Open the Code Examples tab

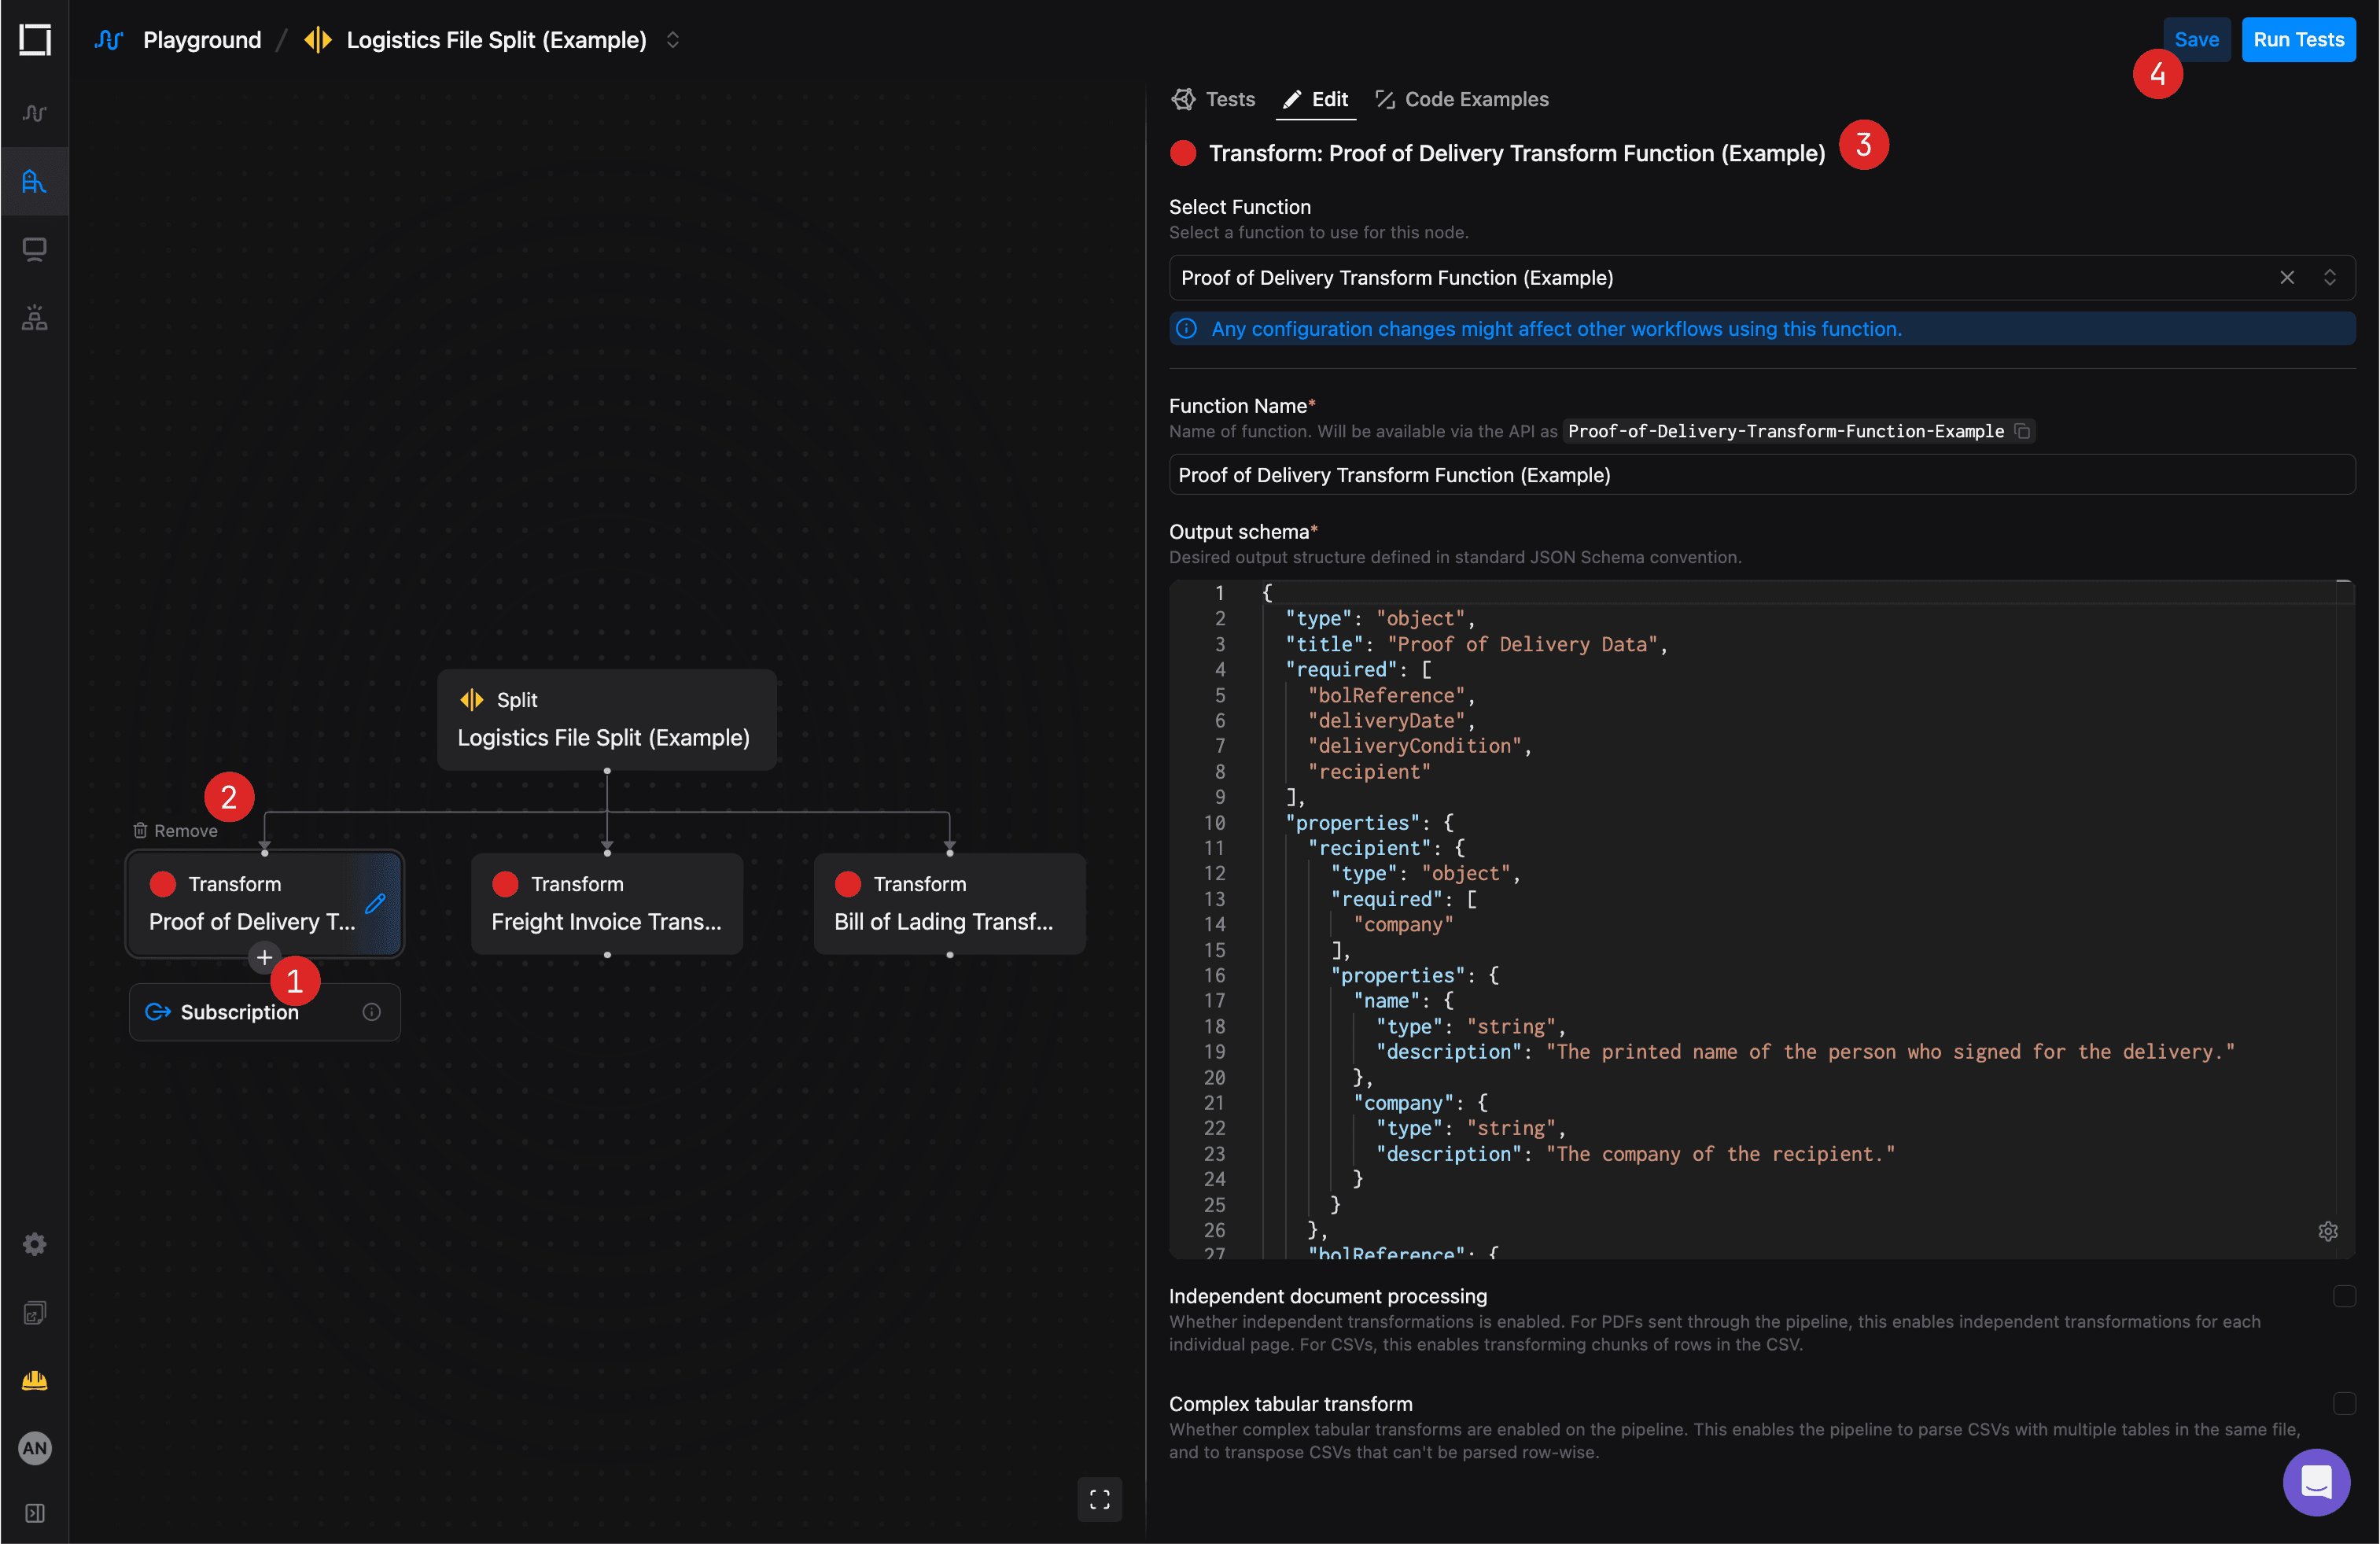pyautogui.click(x=1463, y=99)
